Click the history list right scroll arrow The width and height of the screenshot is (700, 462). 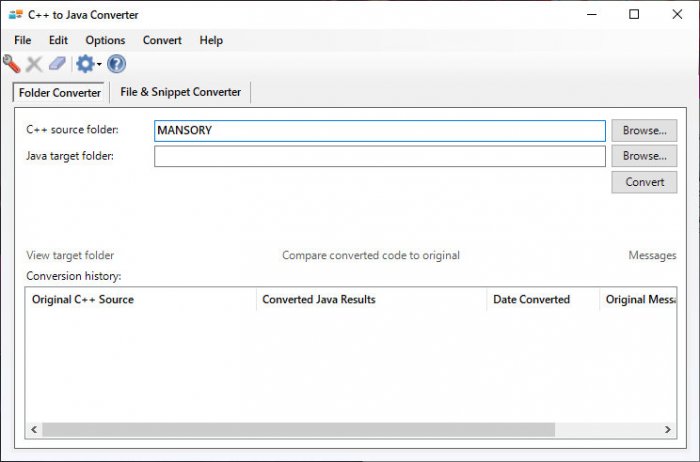(x=668, y=429)
